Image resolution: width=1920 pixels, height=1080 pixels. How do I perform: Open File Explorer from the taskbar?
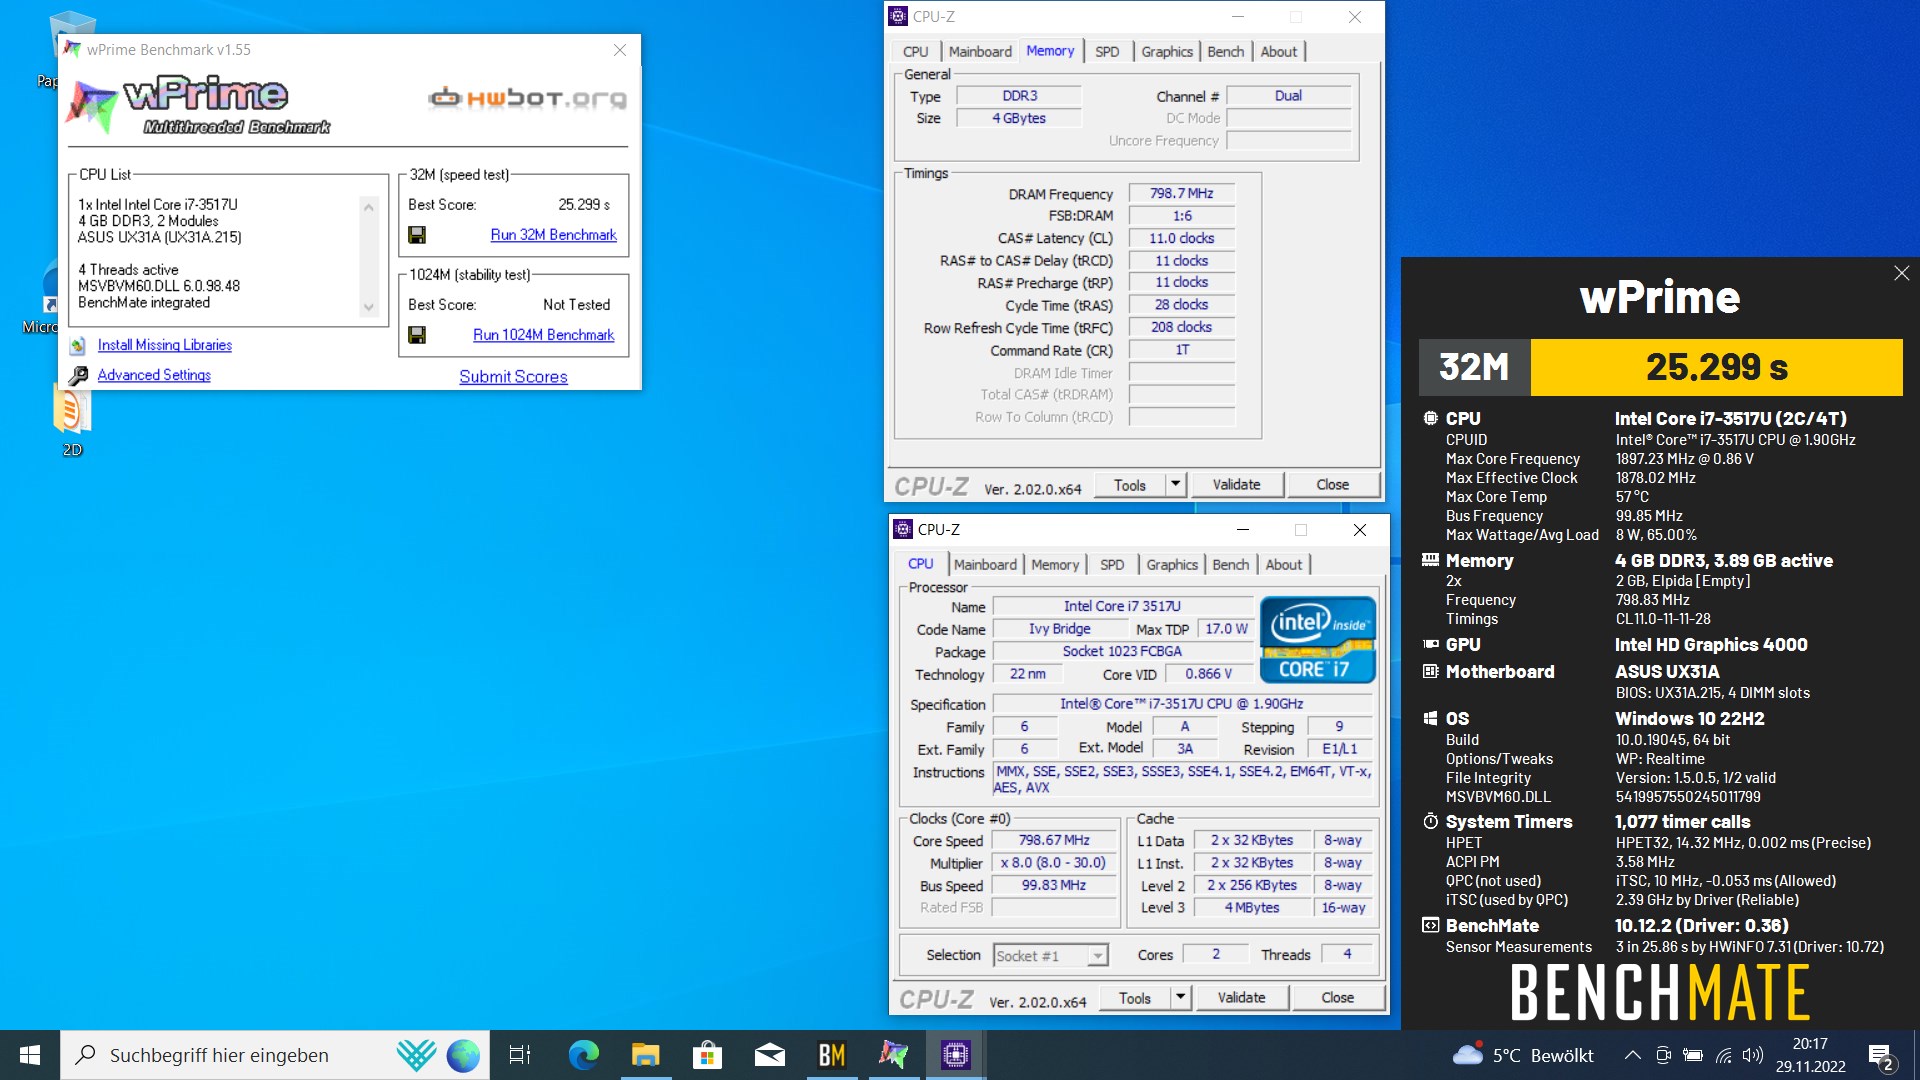coord(645,1055)
